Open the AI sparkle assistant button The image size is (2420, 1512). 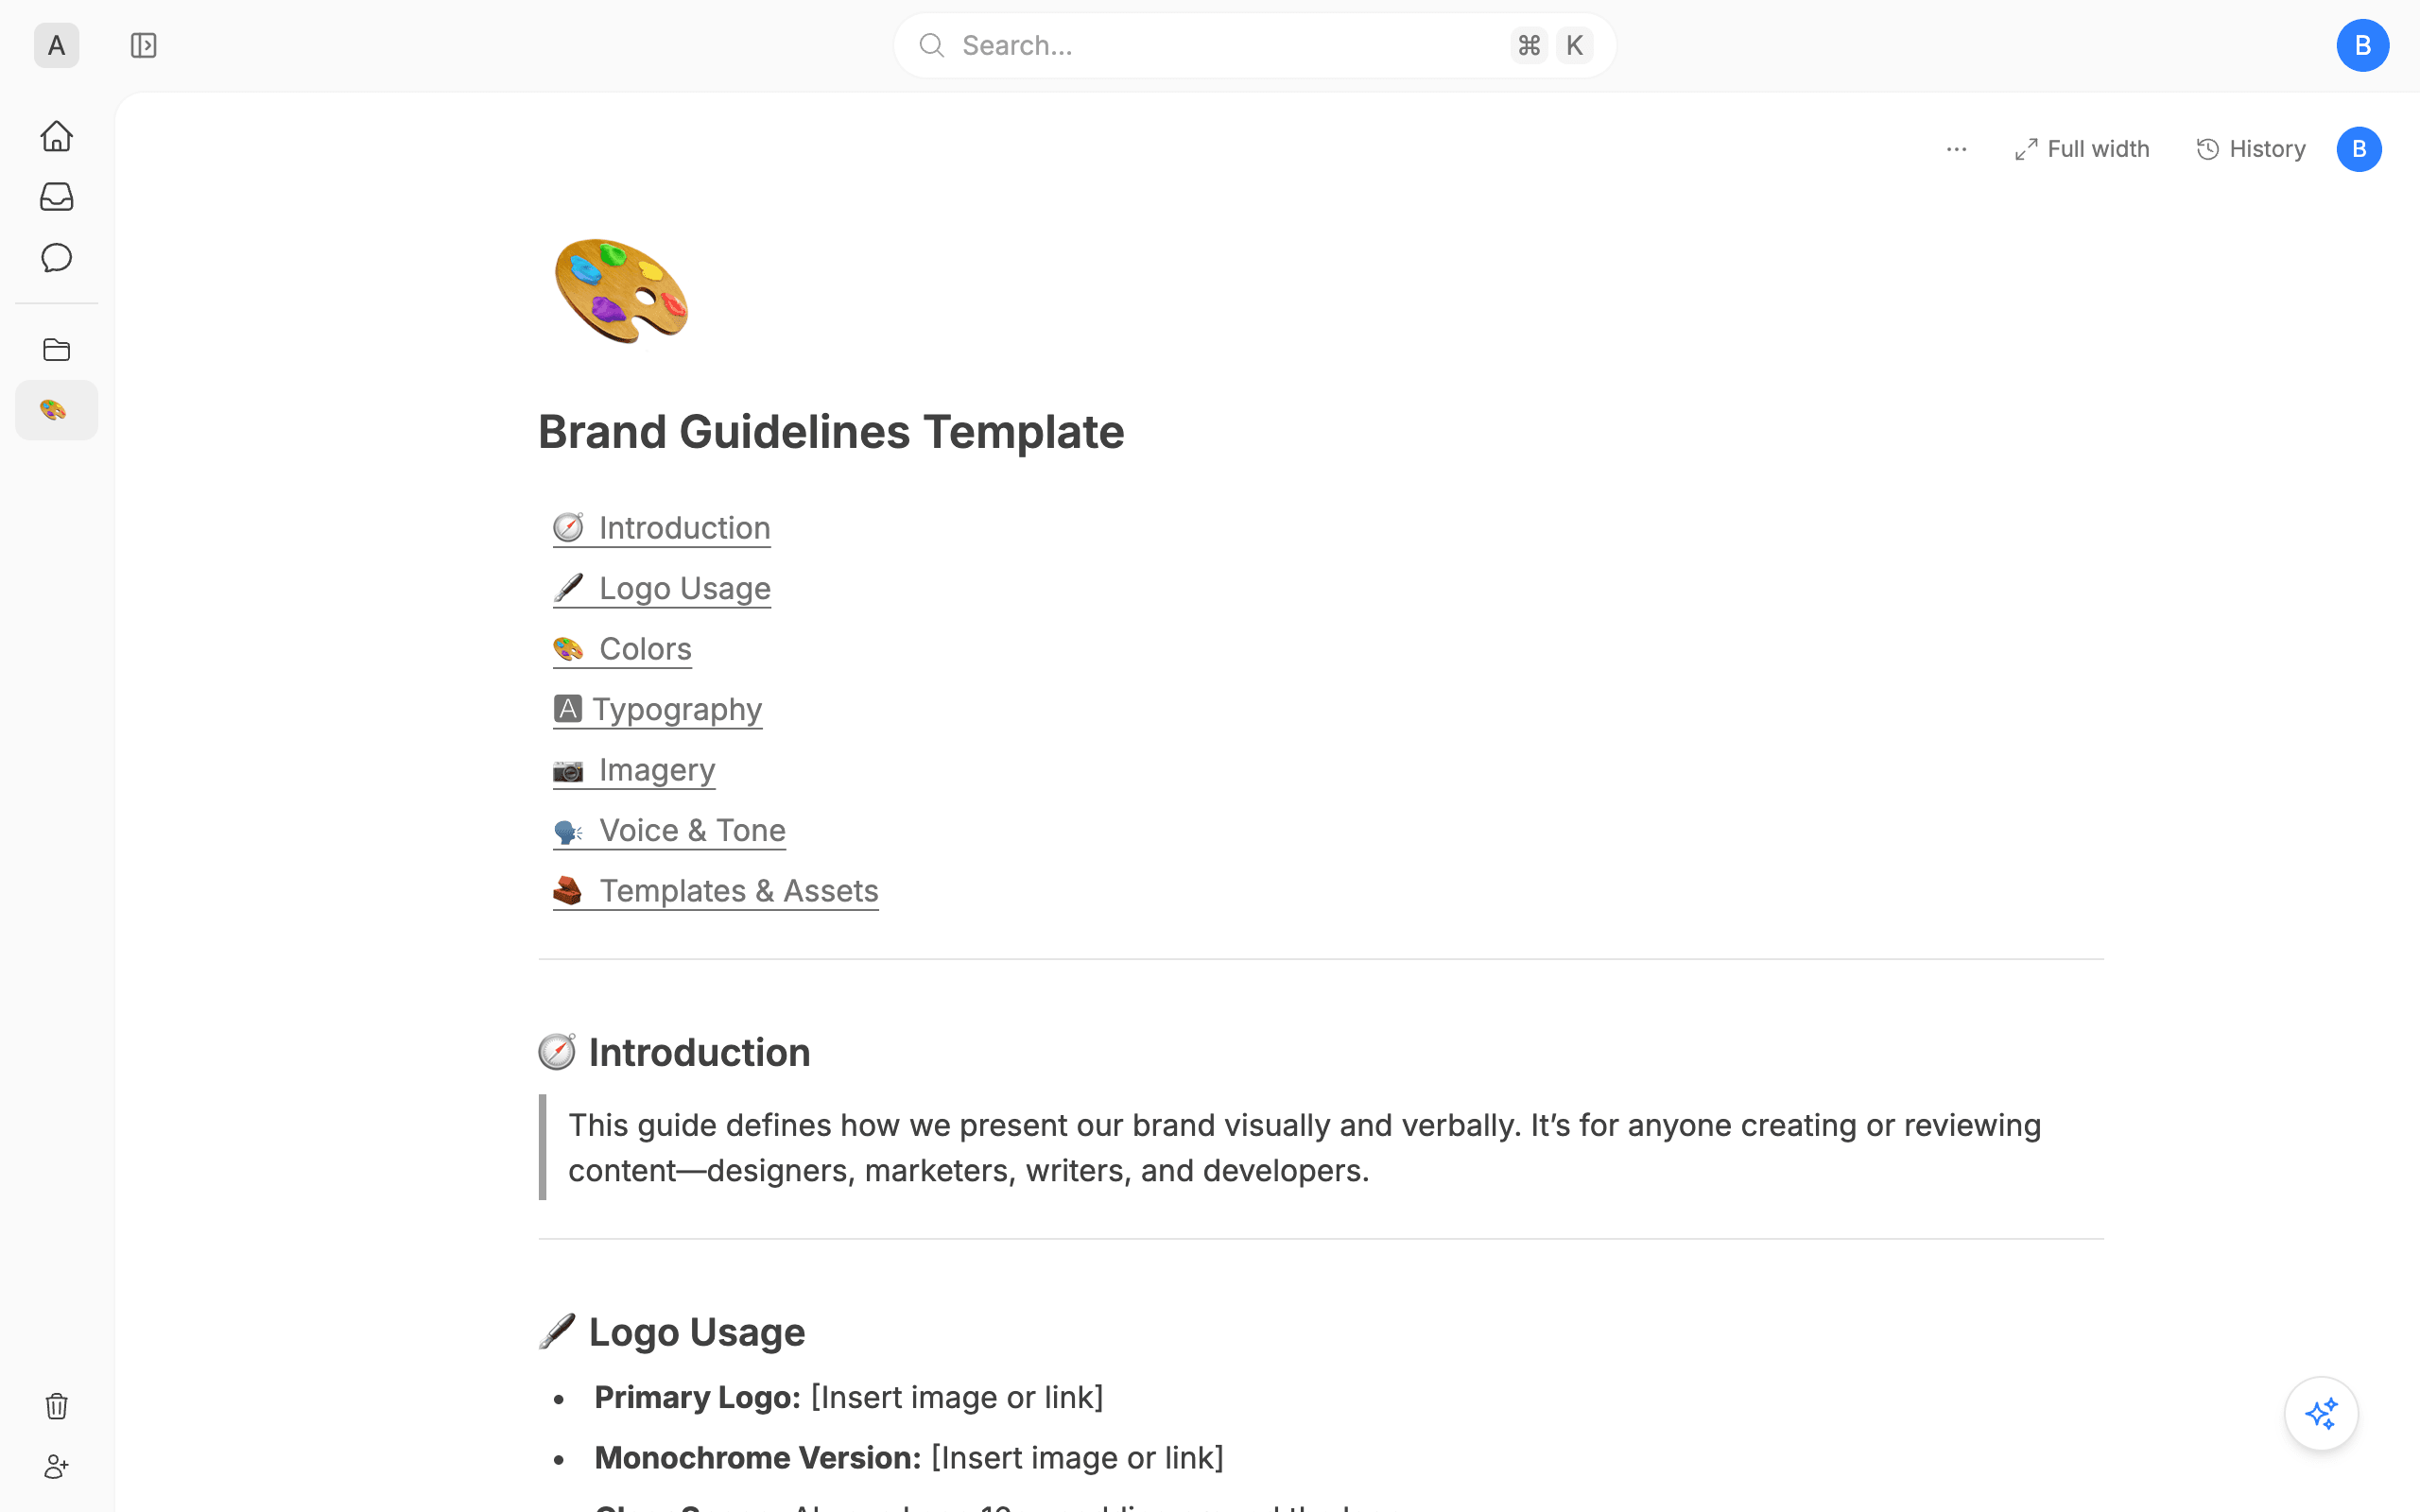[2321, 1414]
